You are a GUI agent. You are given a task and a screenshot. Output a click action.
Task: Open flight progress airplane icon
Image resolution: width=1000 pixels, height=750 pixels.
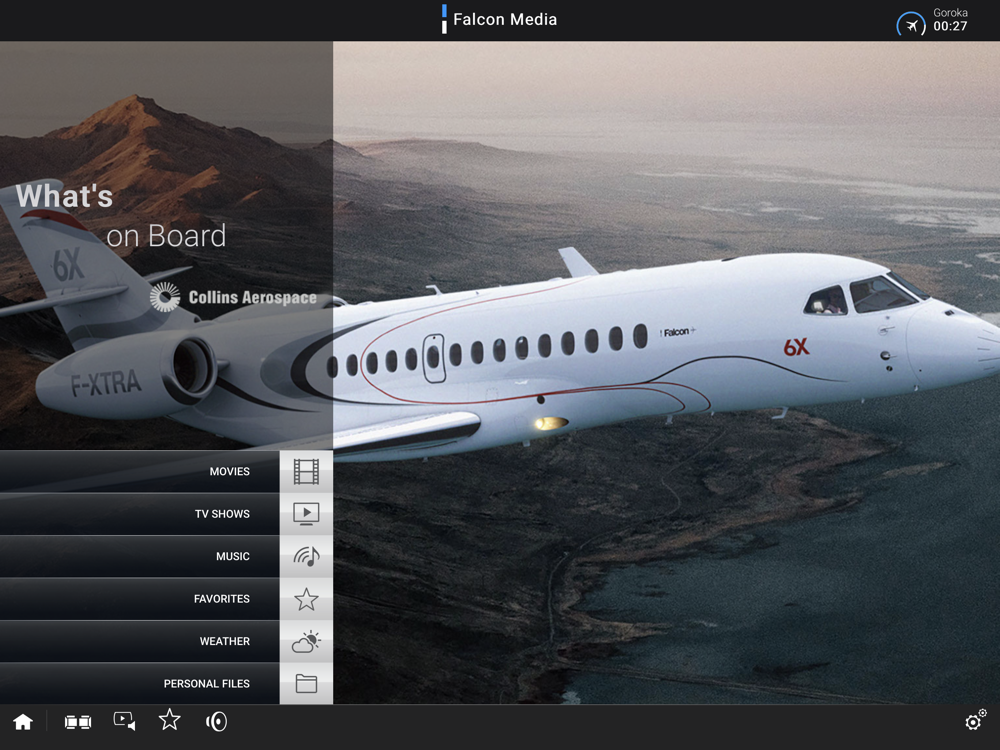(x=911, y=25)
